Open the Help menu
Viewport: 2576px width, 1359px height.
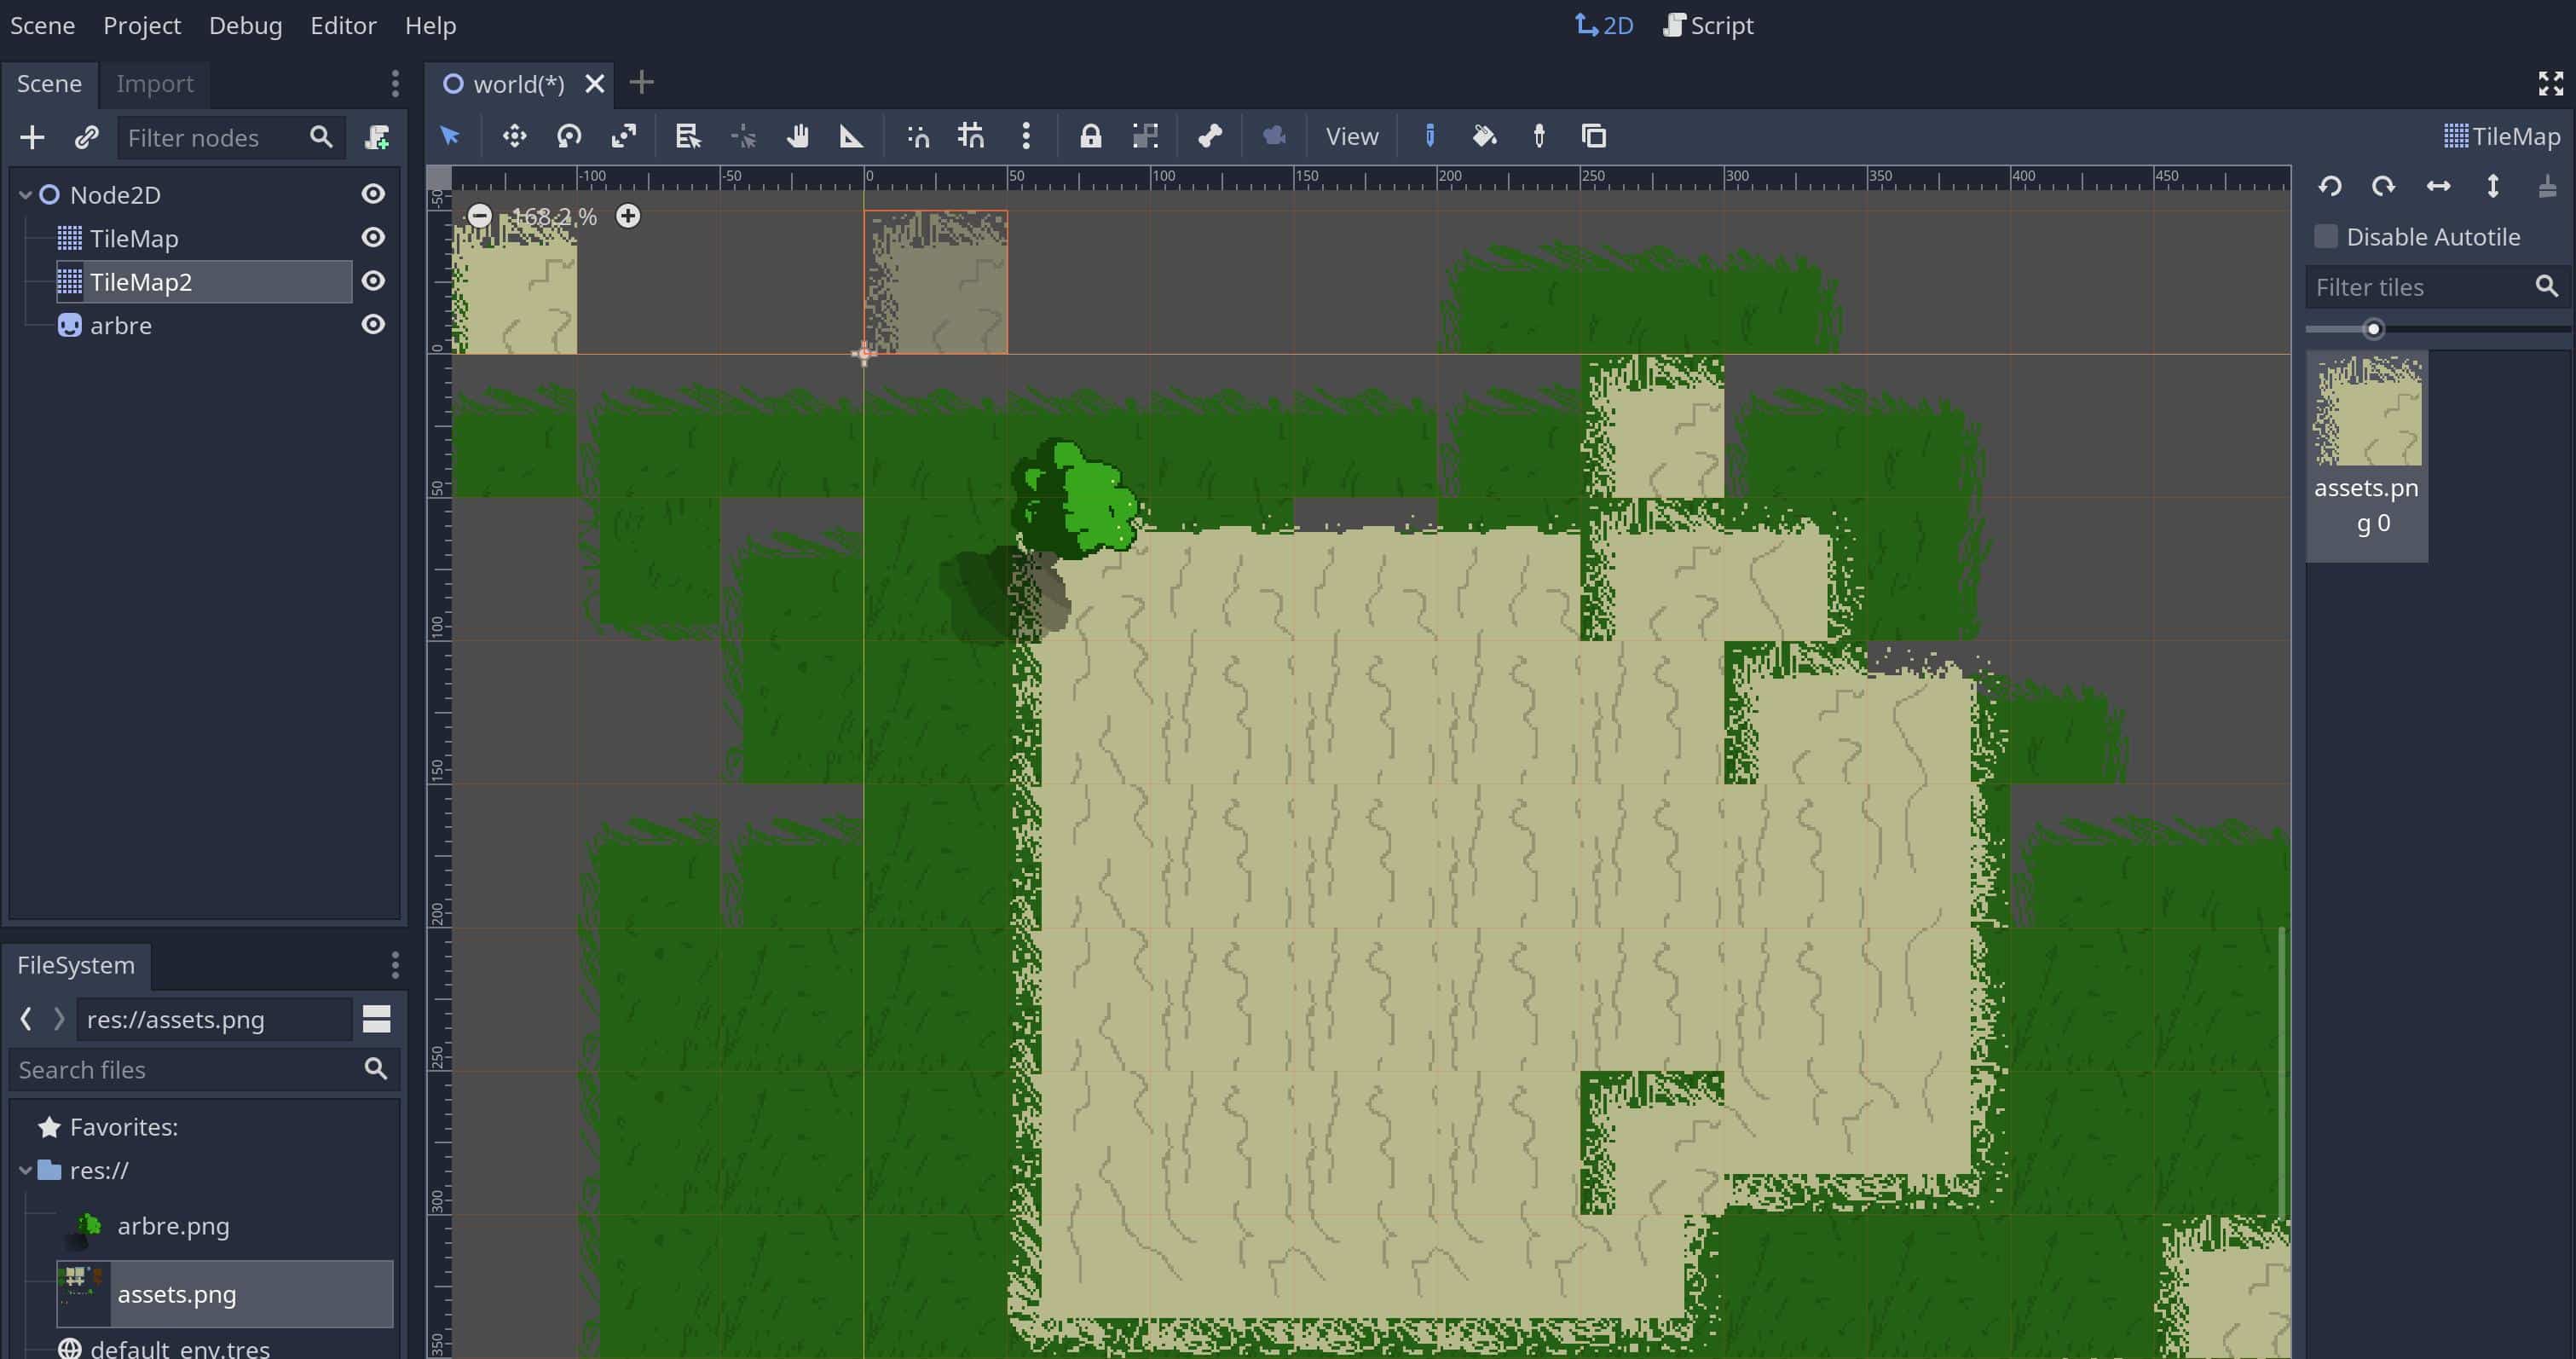coord(431,25)
